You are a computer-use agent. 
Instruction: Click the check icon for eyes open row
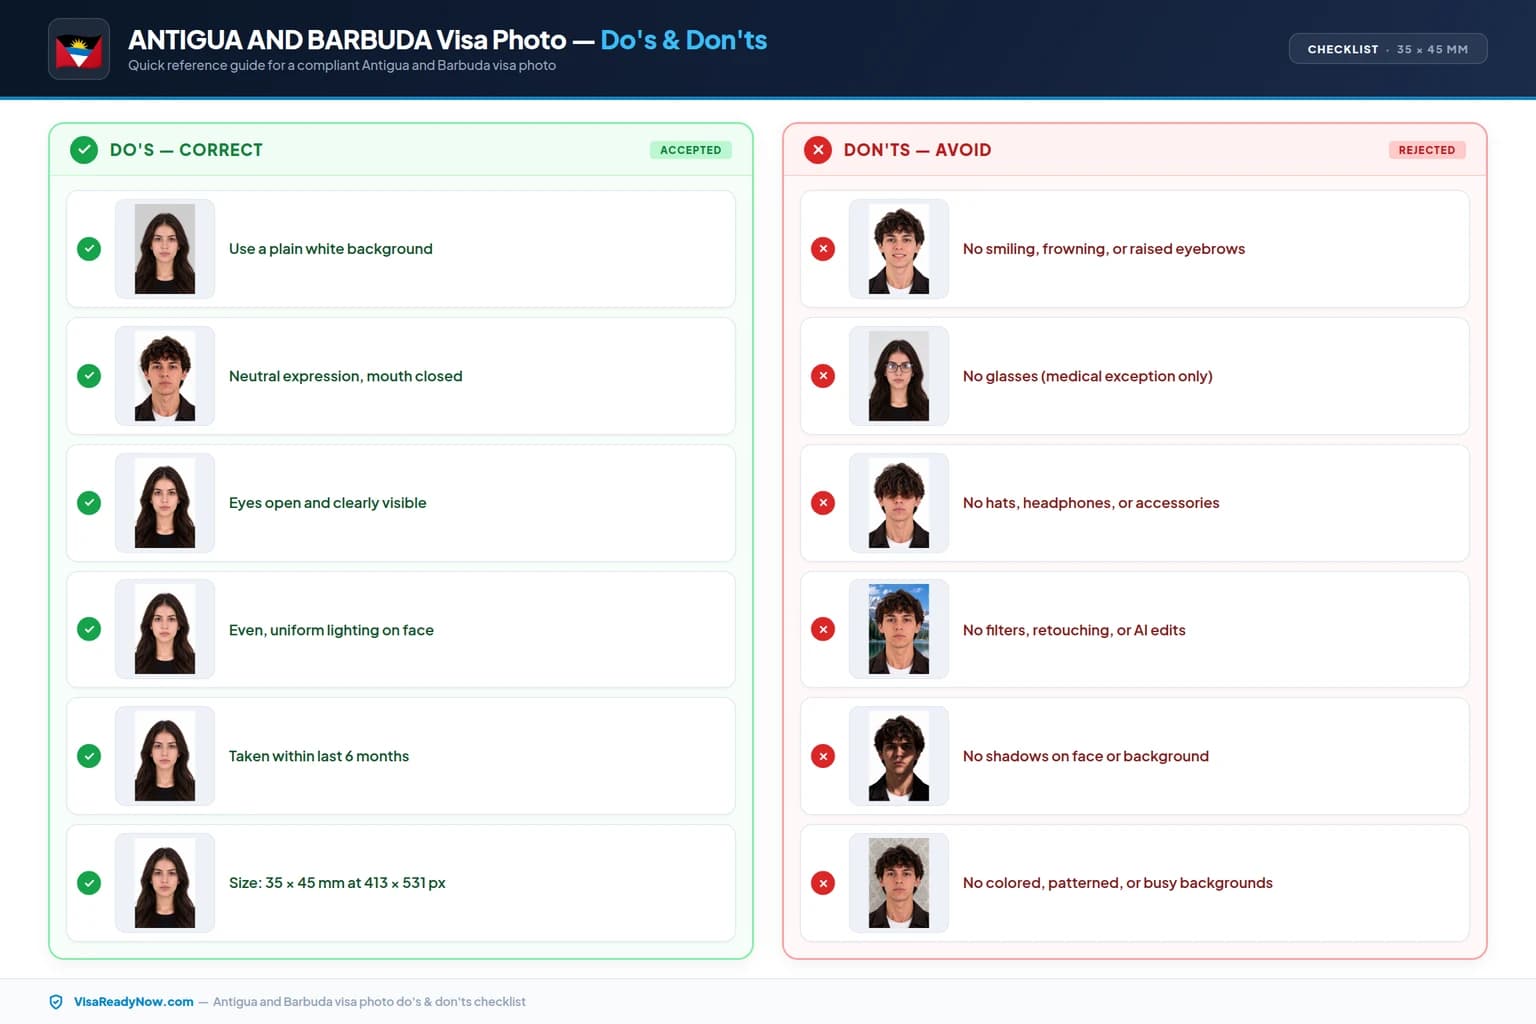coord(89,503)
